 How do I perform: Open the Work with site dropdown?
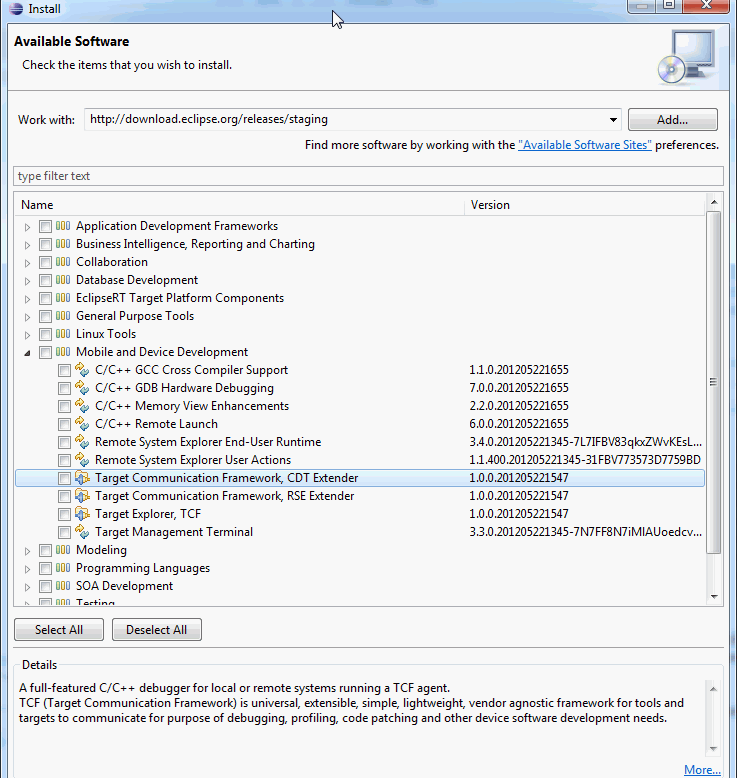pyautogui.click(x=613, y=120)
